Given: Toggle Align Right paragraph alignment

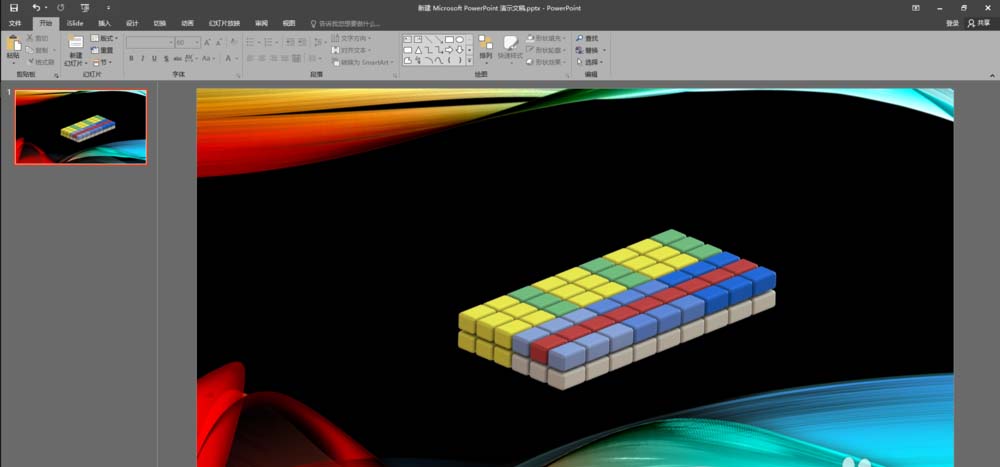Looking at the screenshot, I should 274,59.
